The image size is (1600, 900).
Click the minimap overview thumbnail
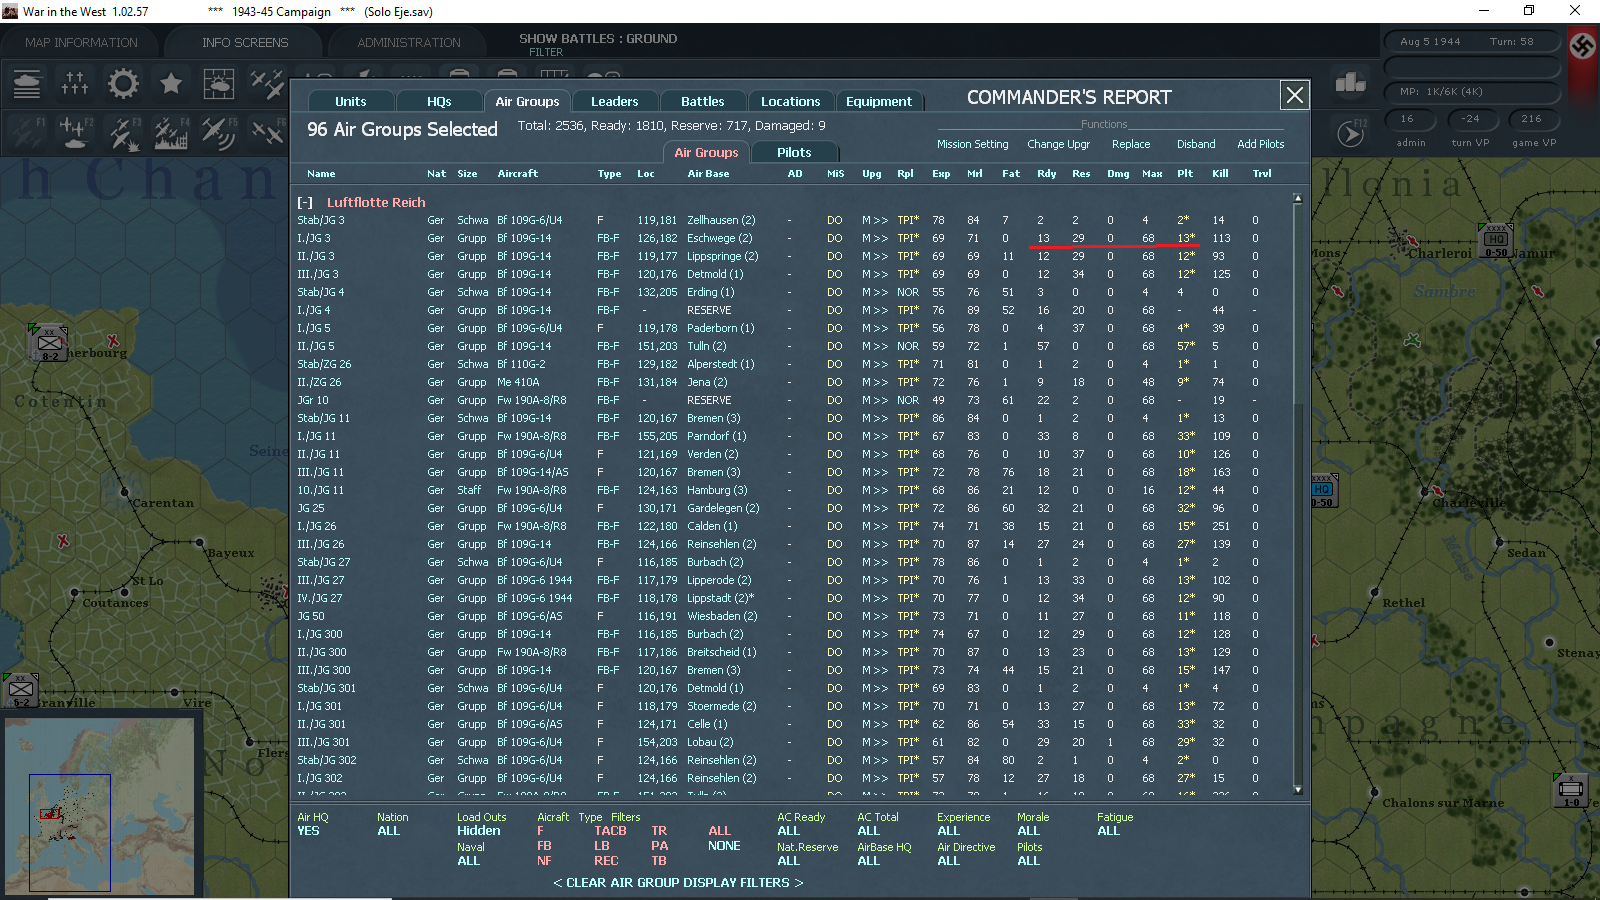100,804
